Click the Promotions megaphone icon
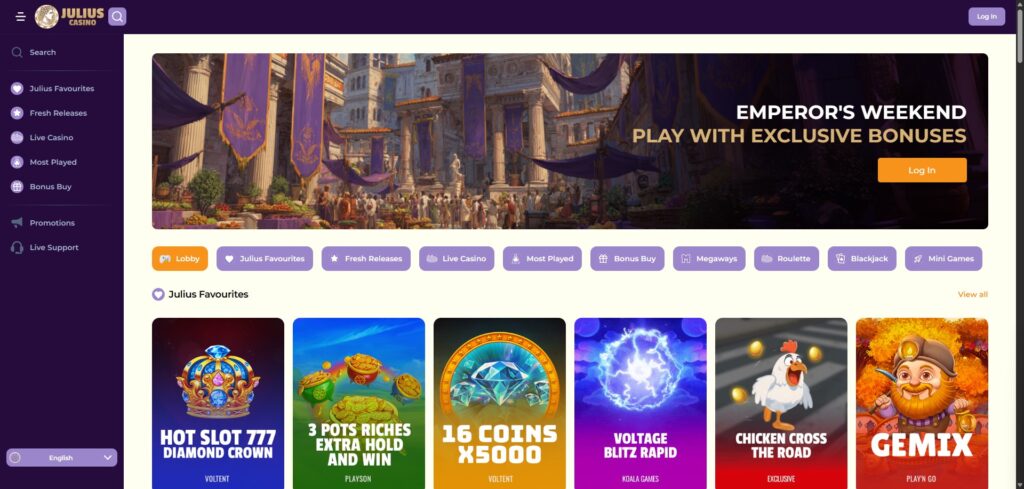The image size is (1024, 489). point(17,223)
